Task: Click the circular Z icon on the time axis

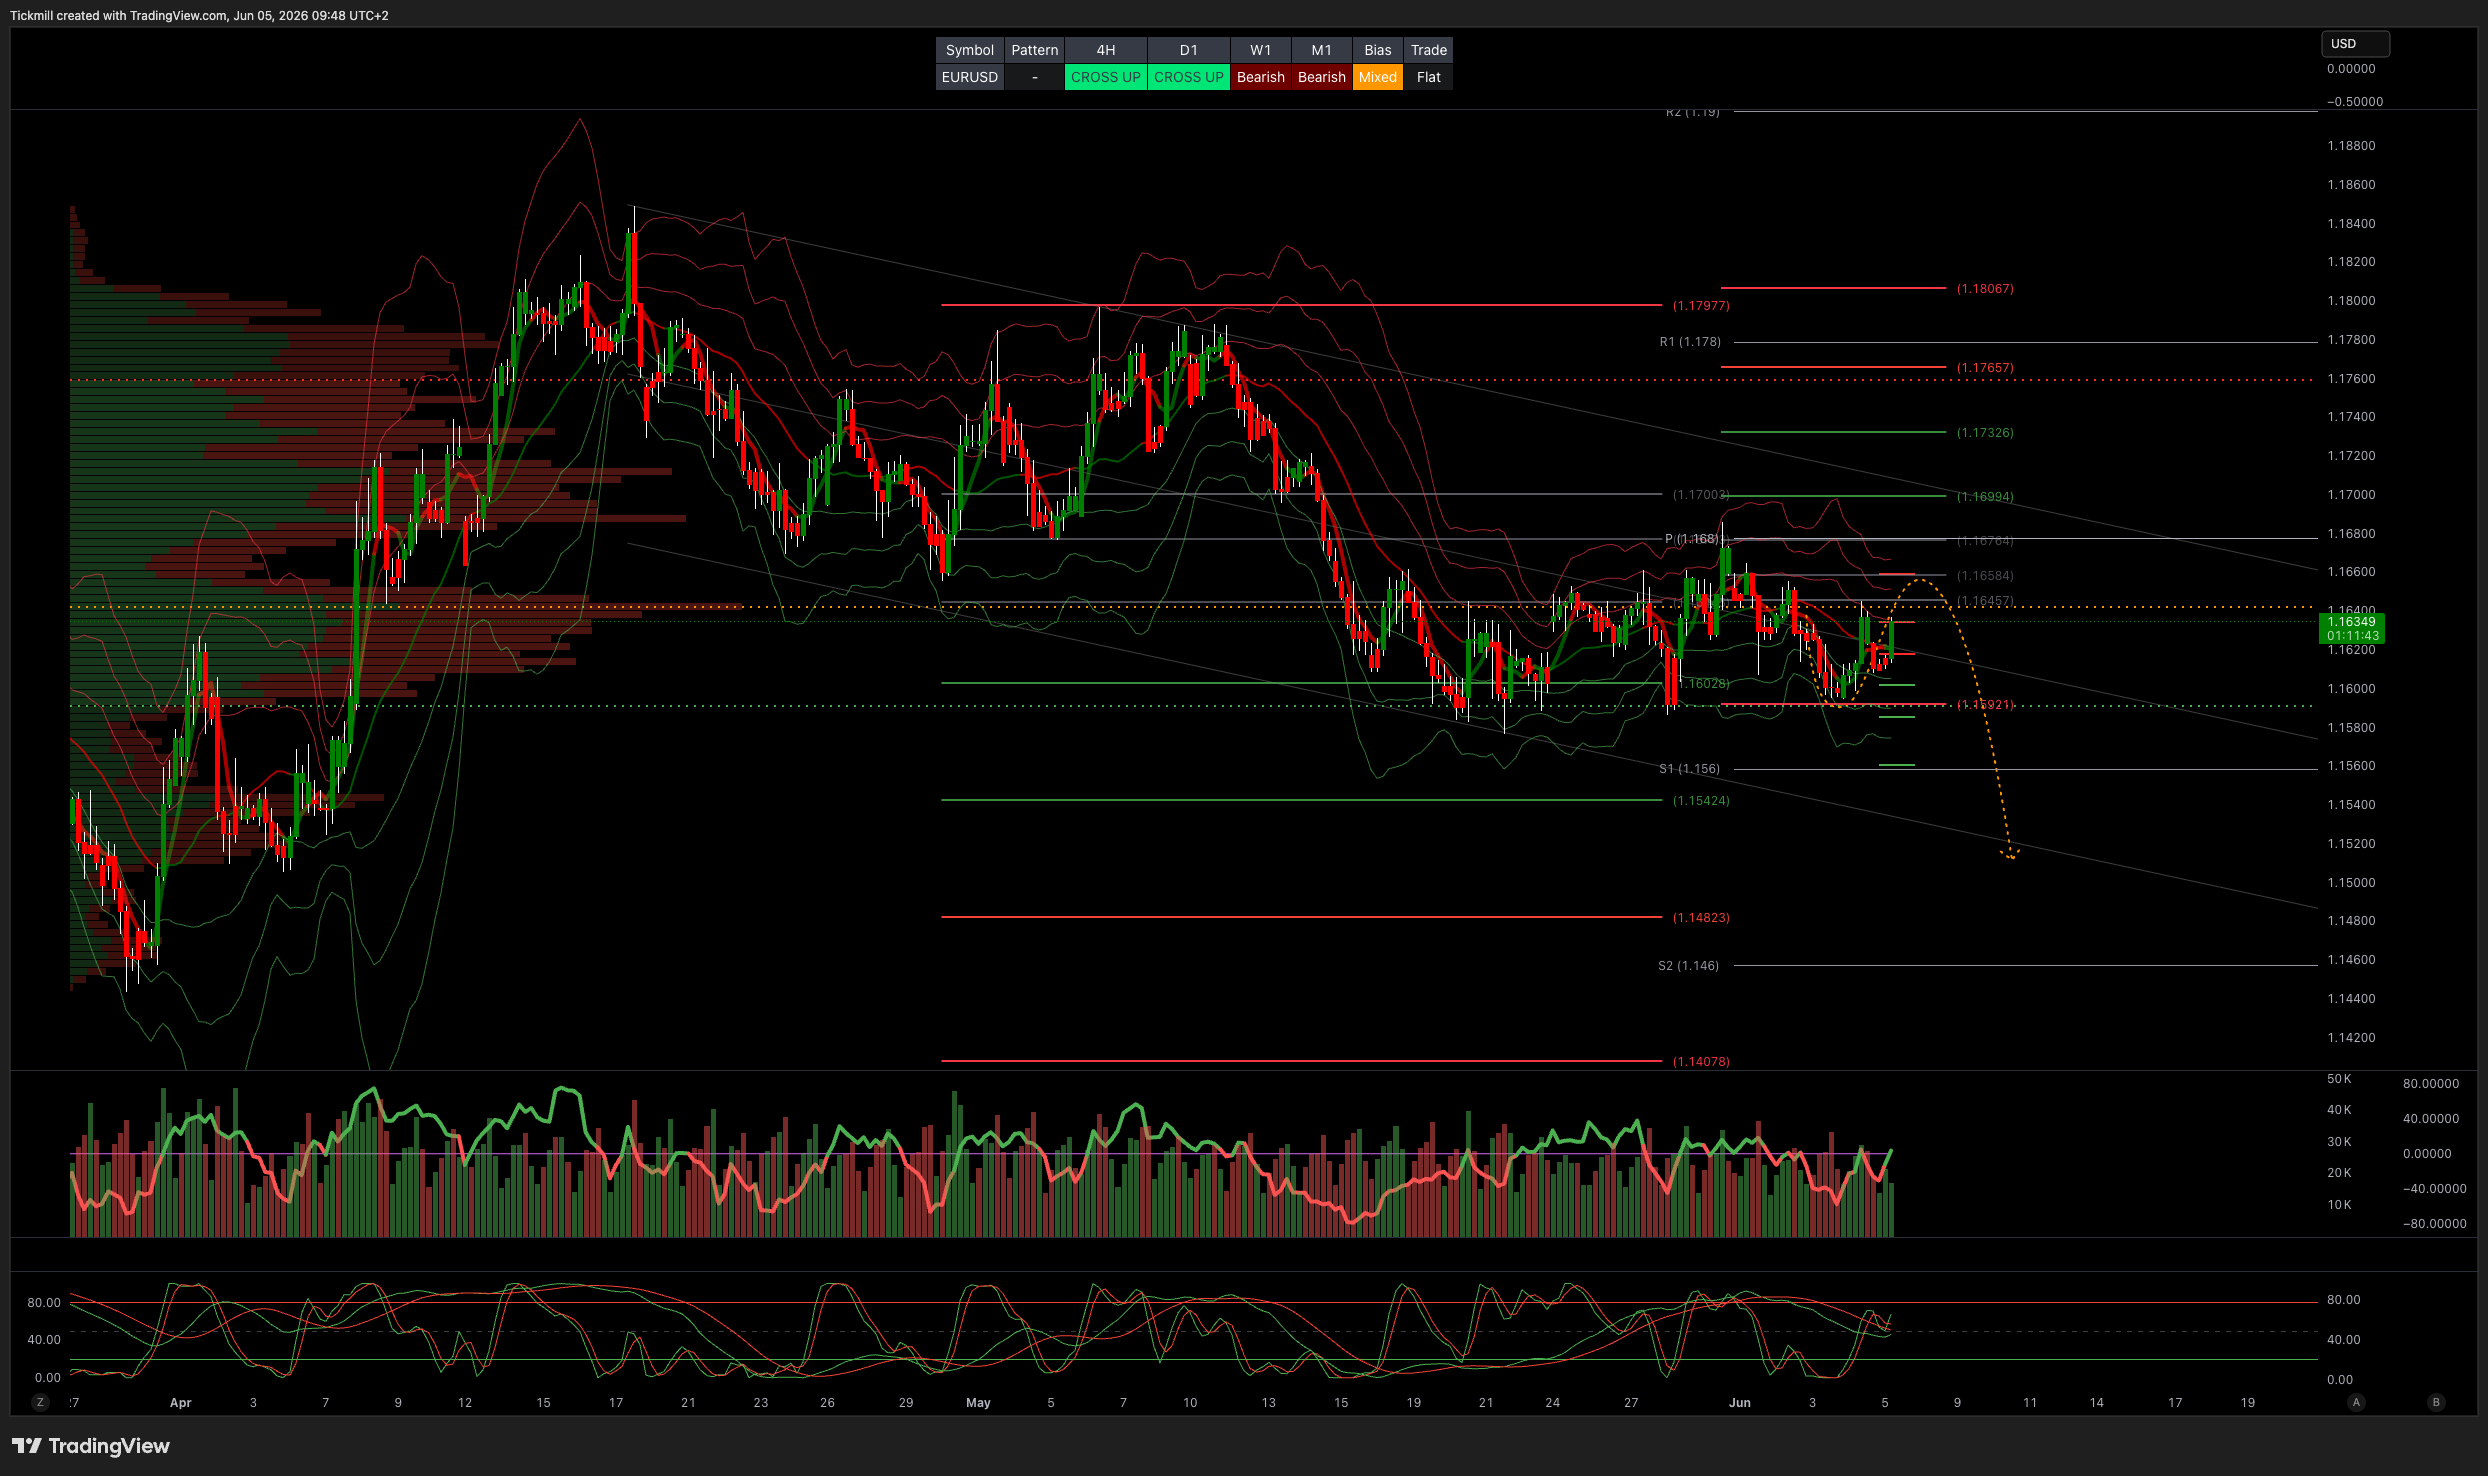Action: (x=40, y=1402)
